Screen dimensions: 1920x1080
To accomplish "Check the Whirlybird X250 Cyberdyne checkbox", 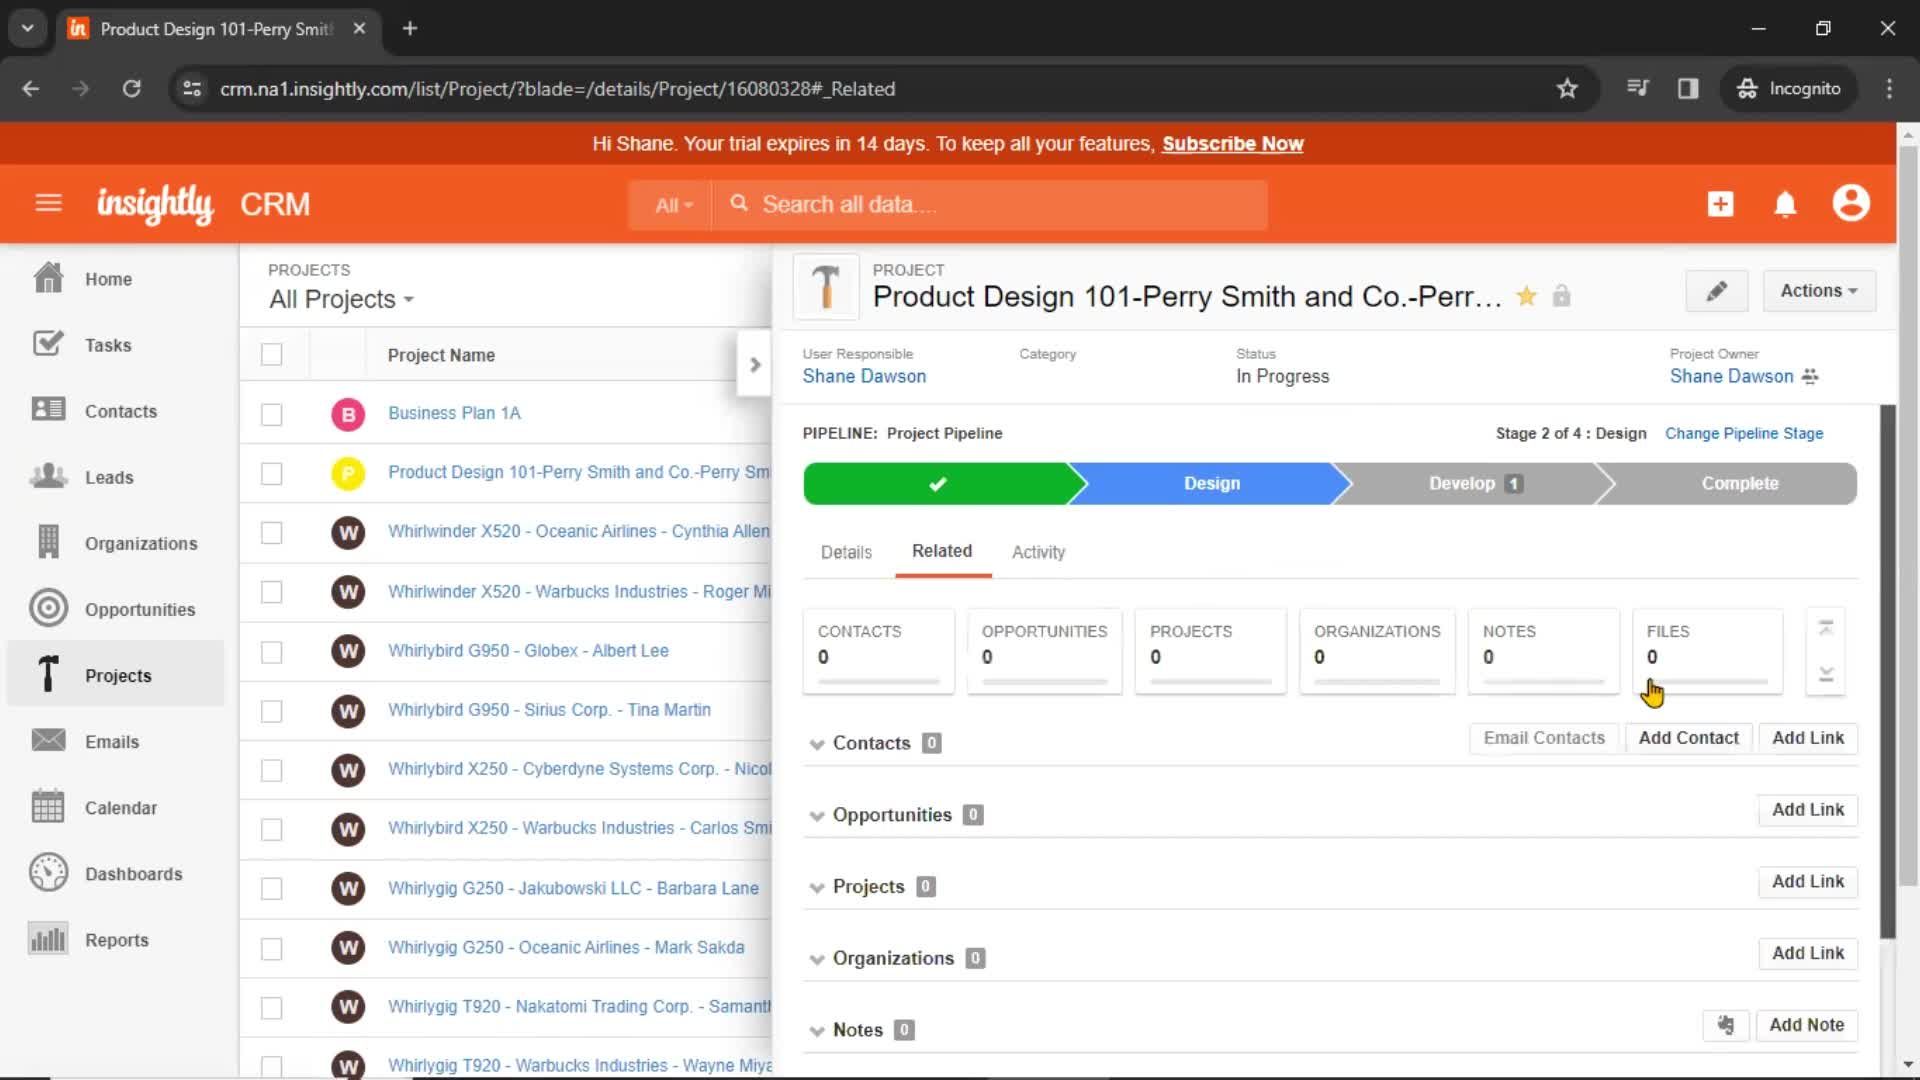I will 271,770.
